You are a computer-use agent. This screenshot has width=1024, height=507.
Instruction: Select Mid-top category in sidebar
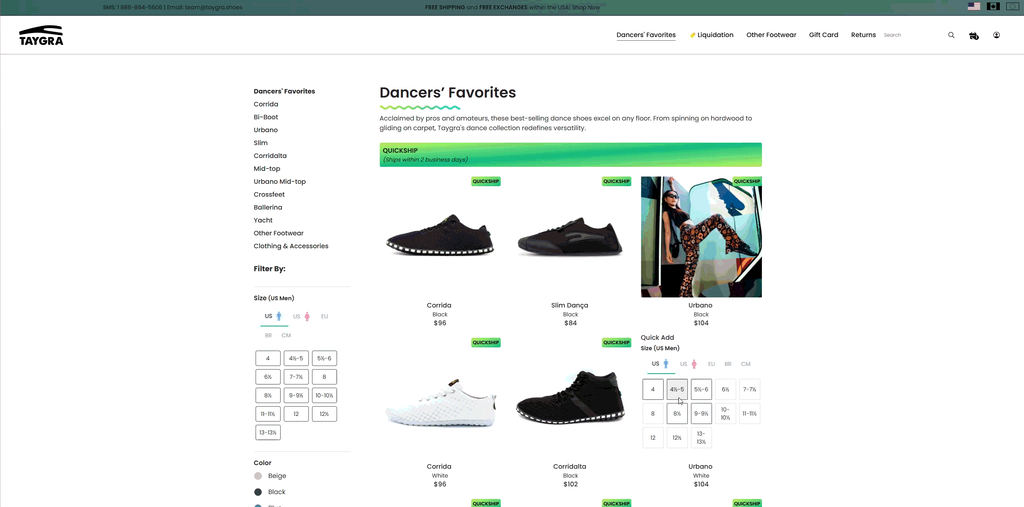pos(266,169)
